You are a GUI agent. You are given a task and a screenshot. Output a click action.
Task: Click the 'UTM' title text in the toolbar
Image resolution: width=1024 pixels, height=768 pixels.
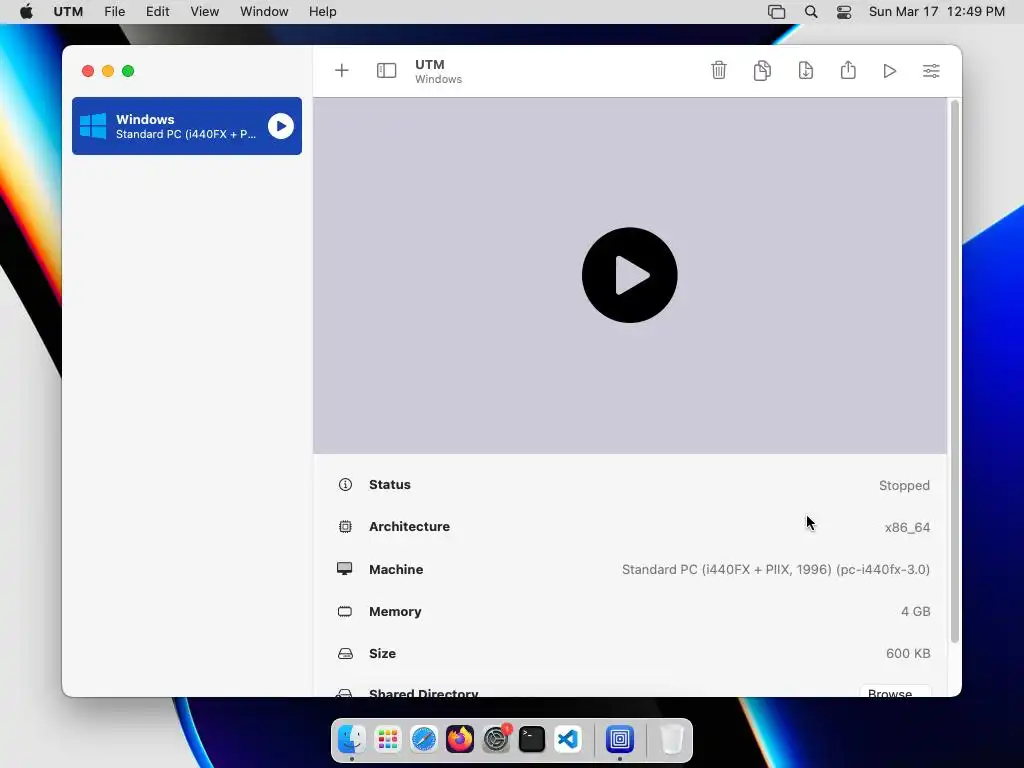(x=430, y=65)
